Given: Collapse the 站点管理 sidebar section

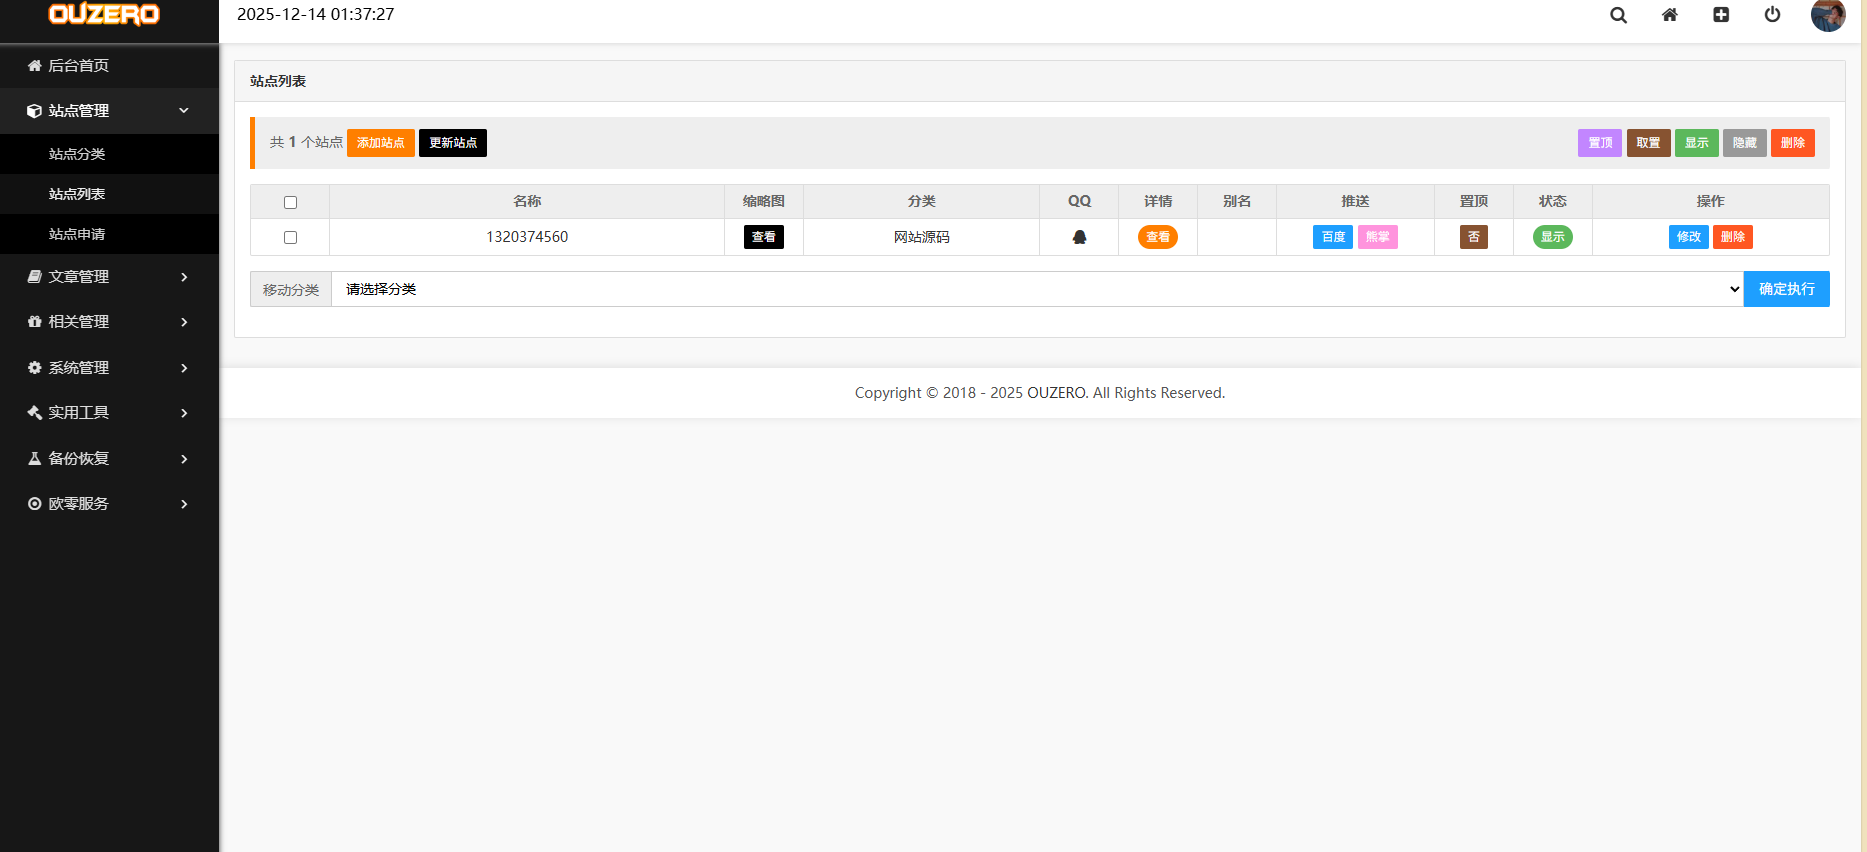Looking at the screenshot, I should (x=108, y=111).
